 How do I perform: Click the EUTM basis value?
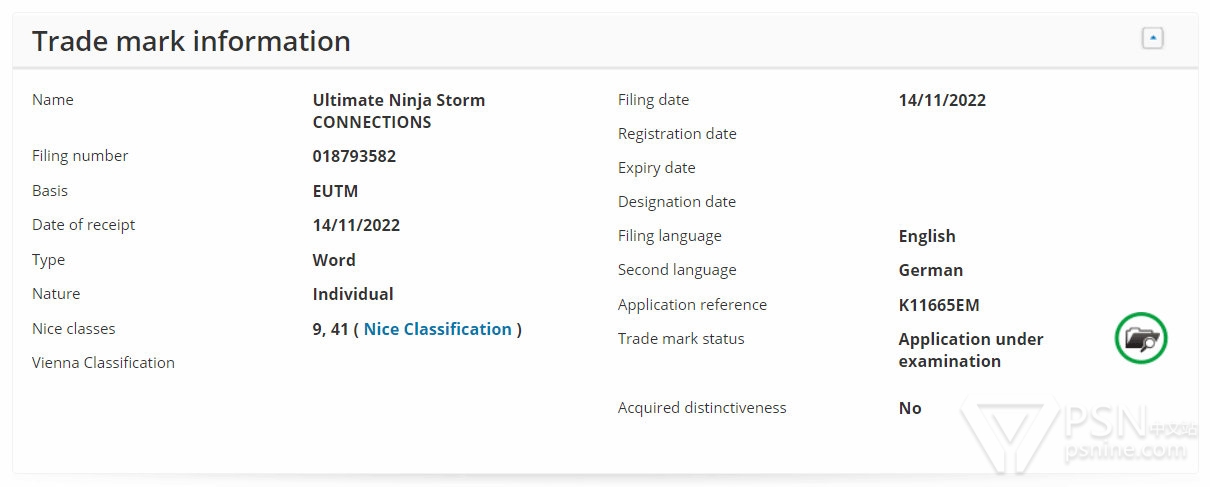(335, 191)
